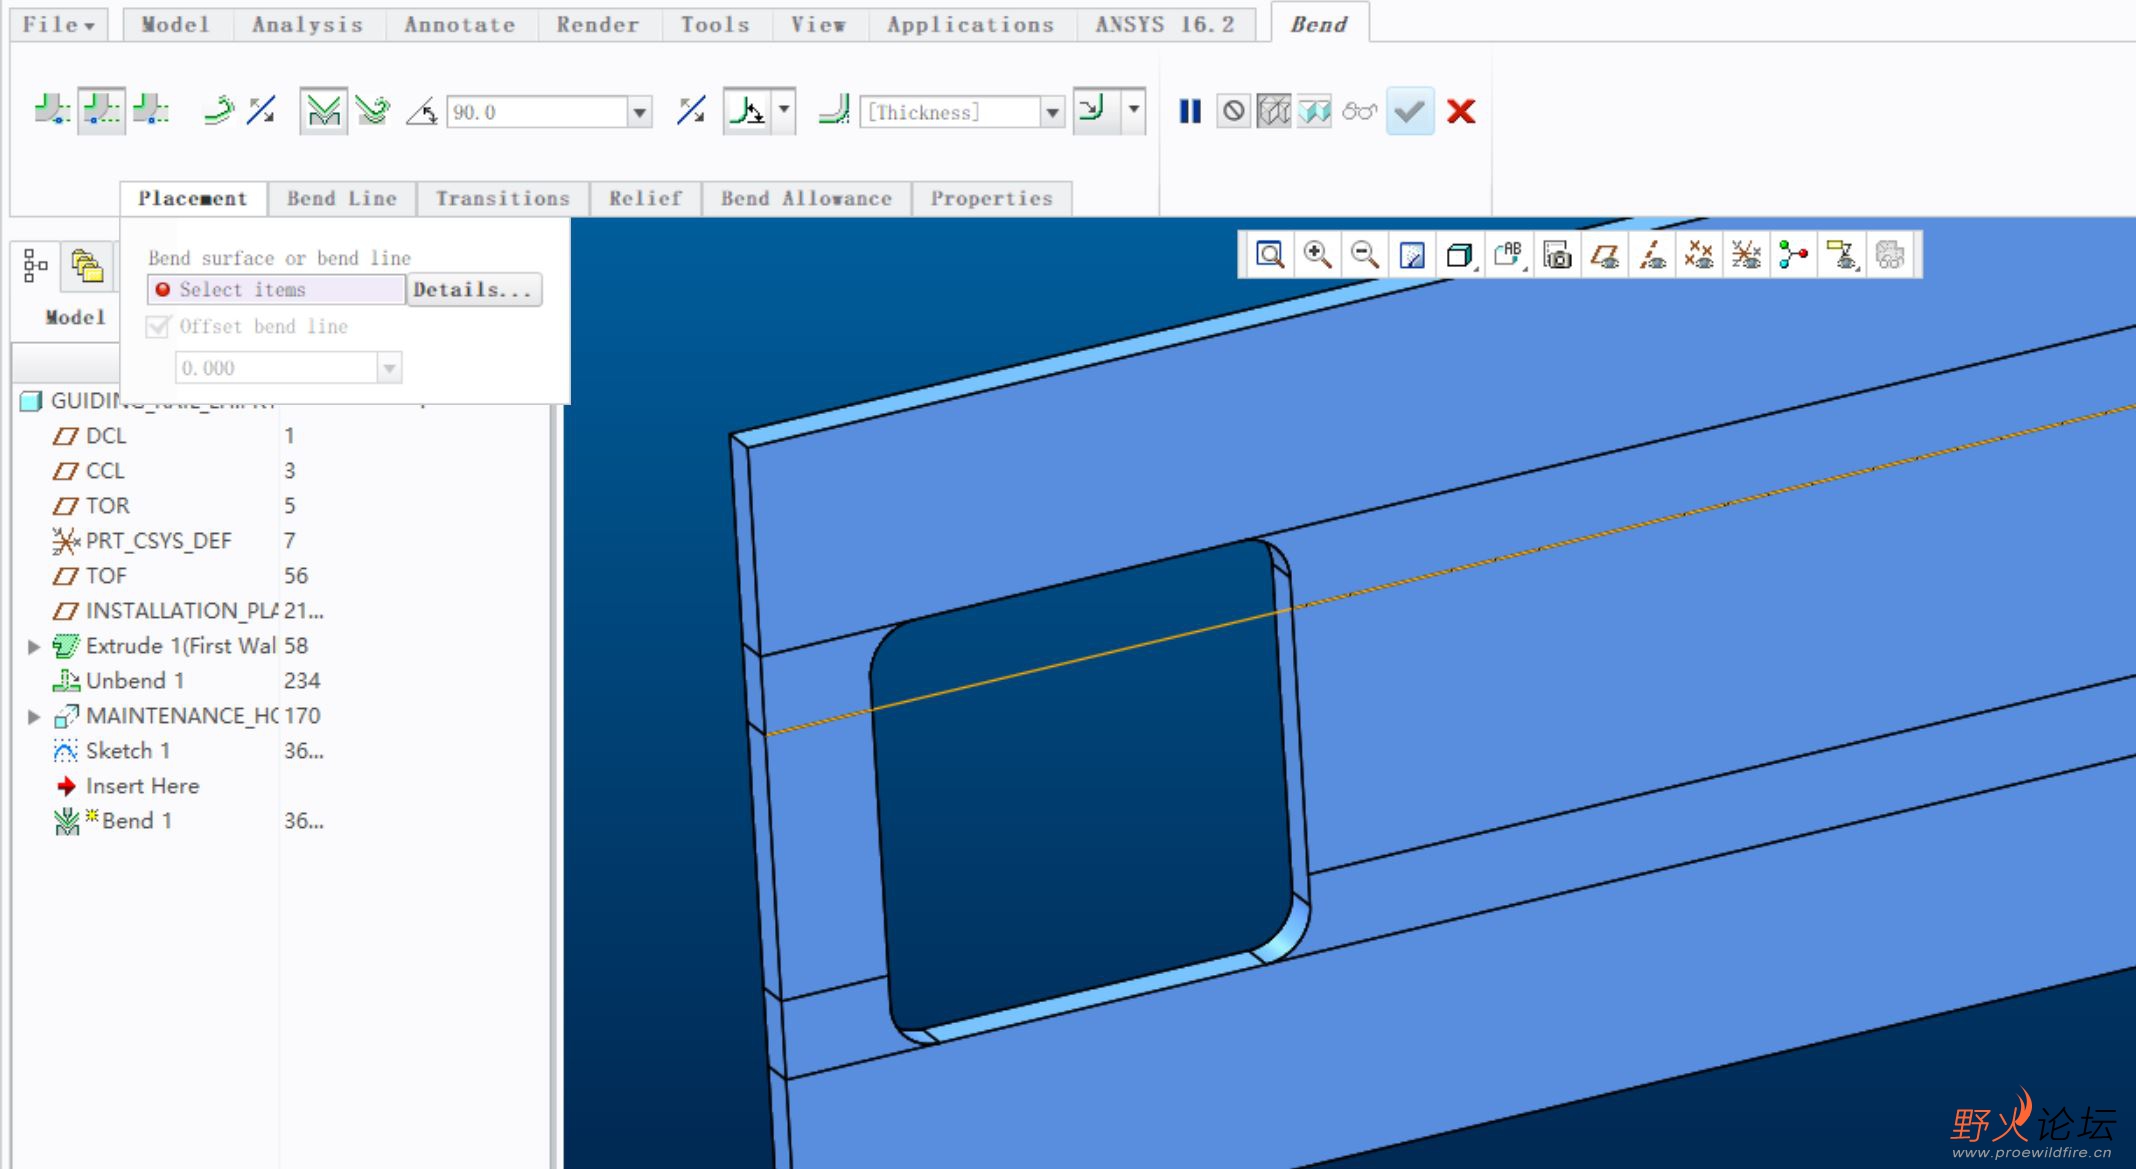Viewport: 2136px width, 1169px height.
Task: Click the green curved-arrow fixed side icon
Action: click(218, 110)
